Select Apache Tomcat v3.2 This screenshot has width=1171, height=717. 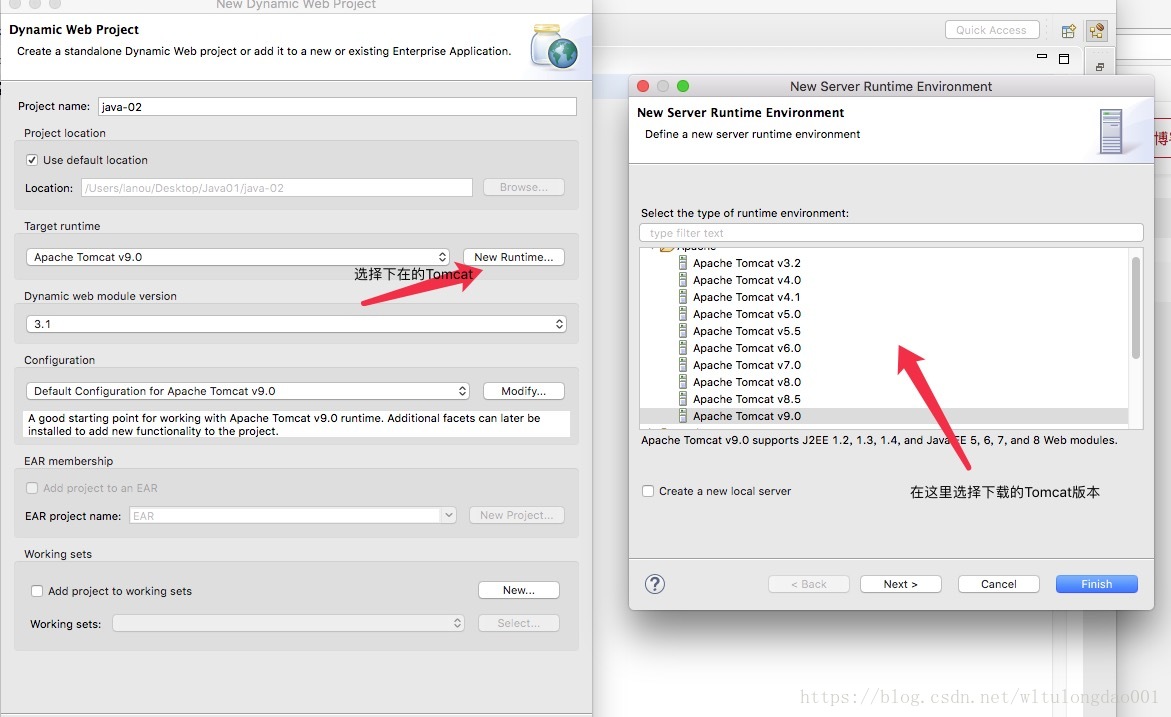point(747,263)
